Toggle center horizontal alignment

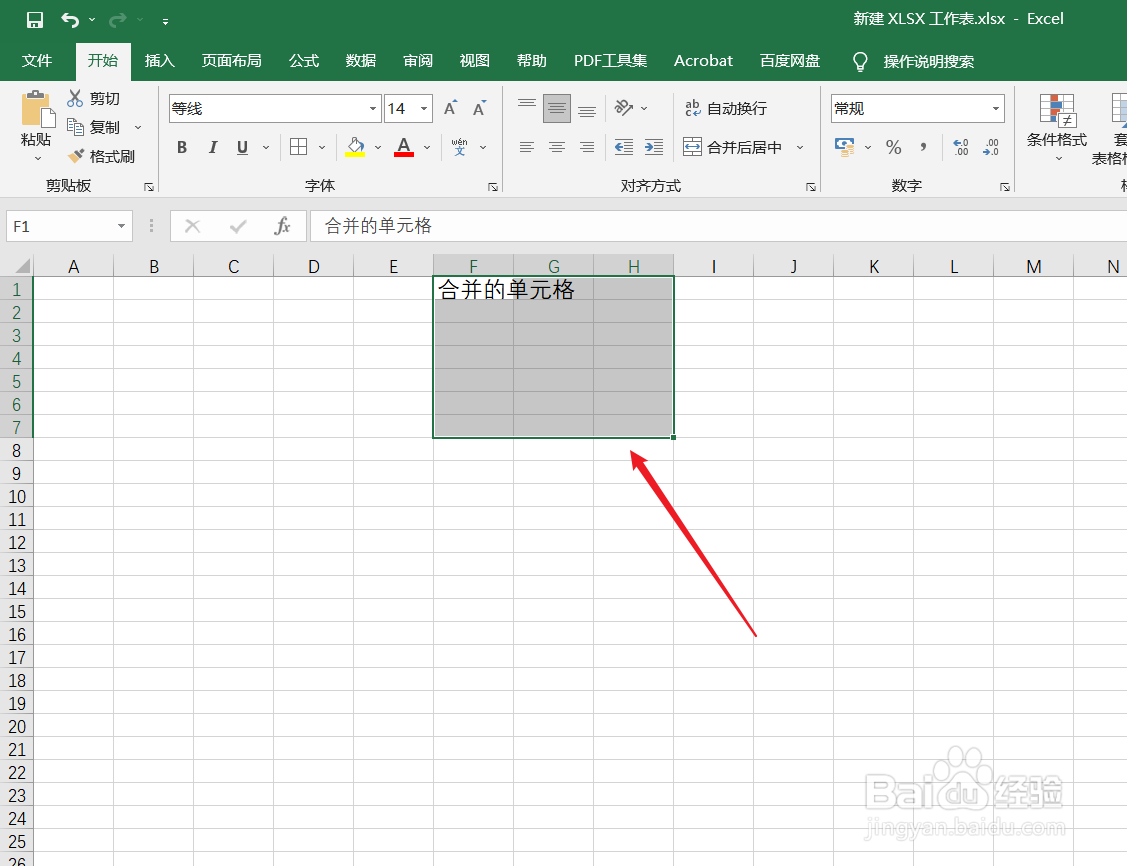click(x=556, y=147)
